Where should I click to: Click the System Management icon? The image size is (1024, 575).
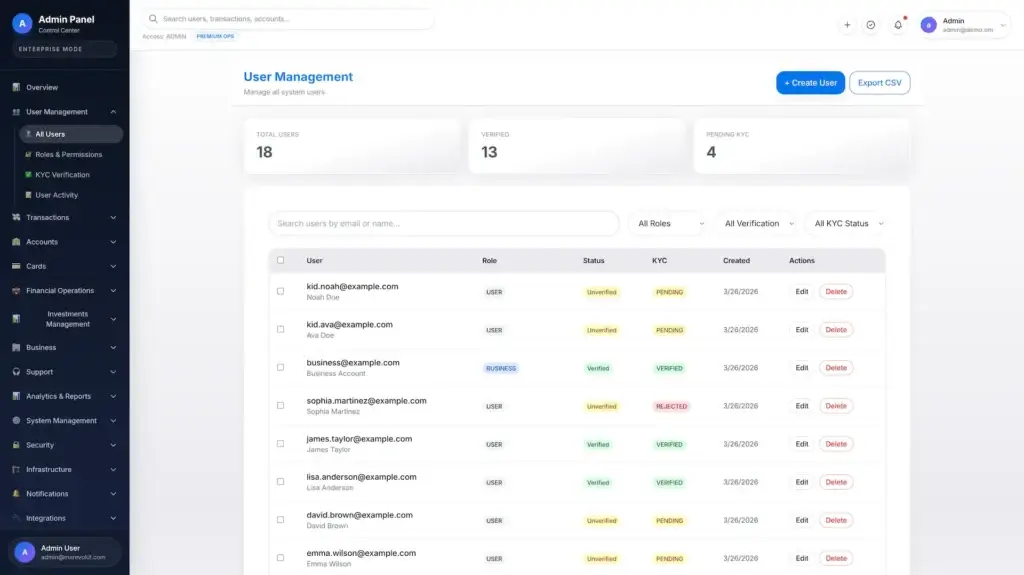[x=16, y=421]
